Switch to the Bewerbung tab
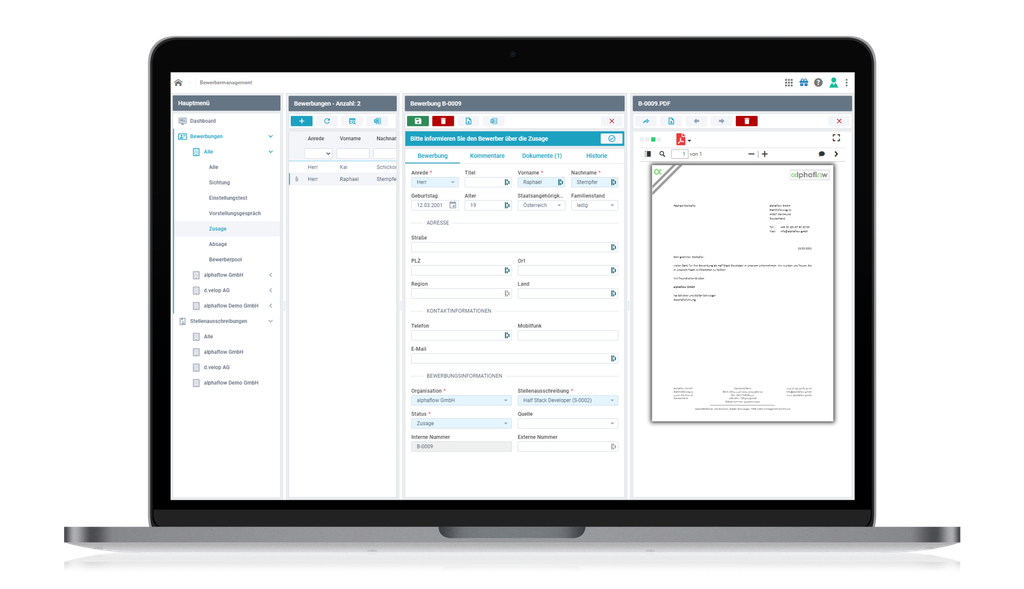Viewport: 1024px width, 589px height. 432,156
